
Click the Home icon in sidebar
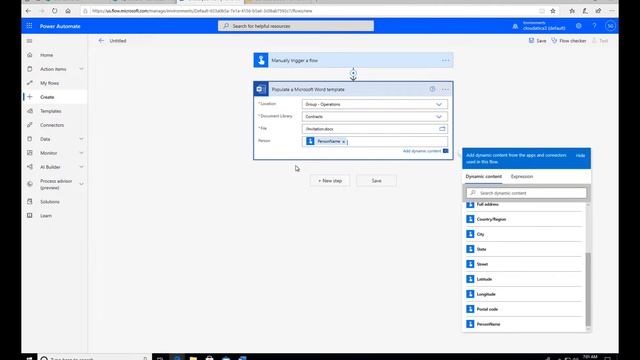click(29, 55)
